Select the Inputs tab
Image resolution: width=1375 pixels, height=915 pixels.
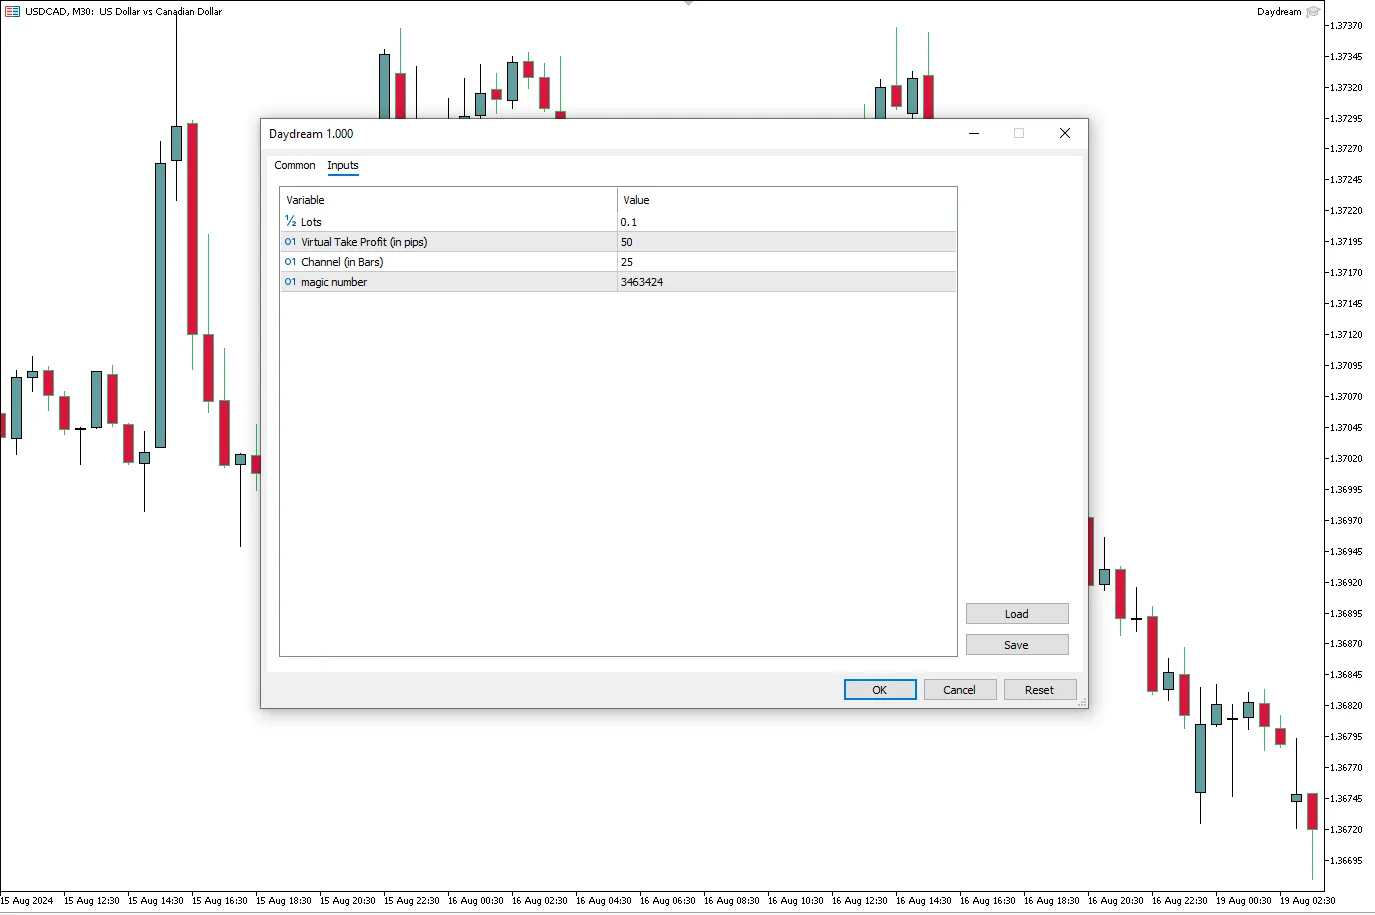[x=343, y=165]
